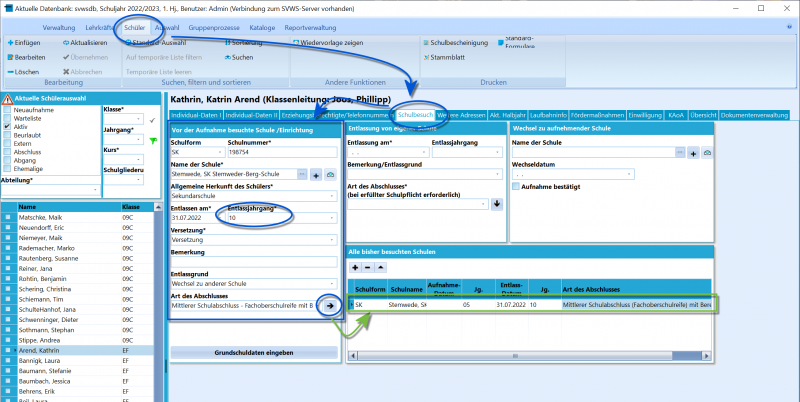Open the Kataloge menu

[x=262, y=28]
